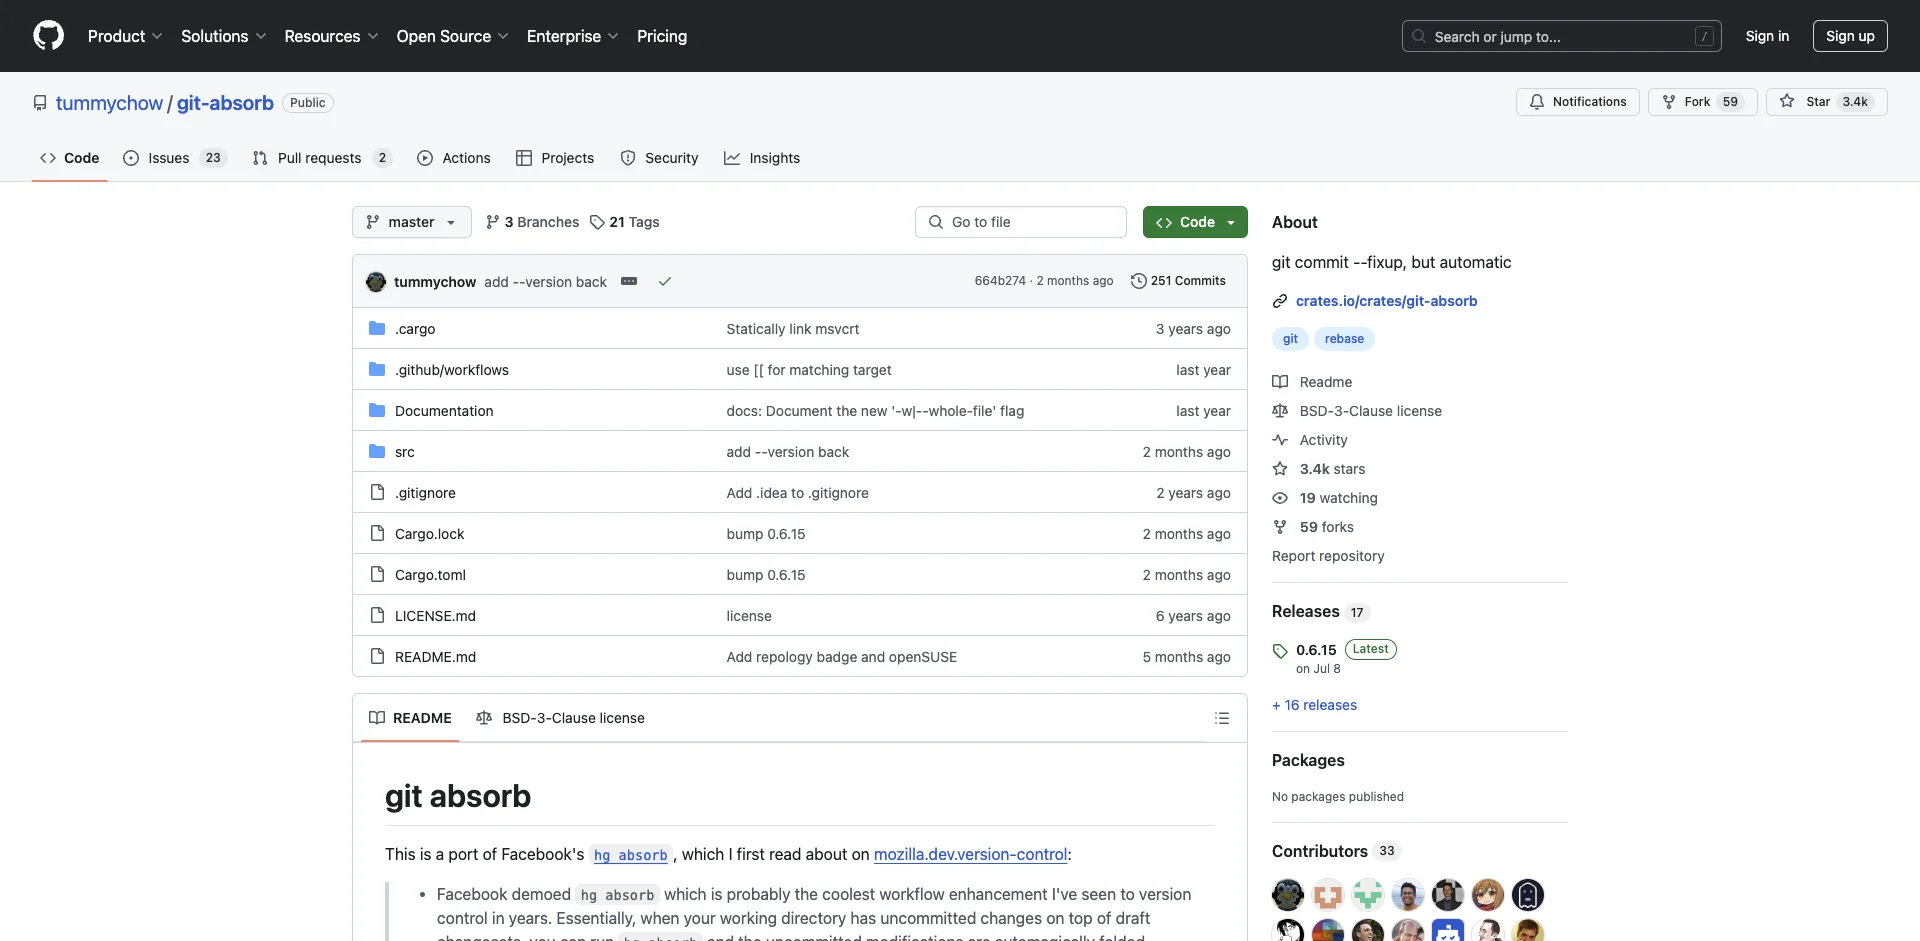Click the BSD-3-Clause scales icon in About
1920x941 pixels.
click(1280, 411)
